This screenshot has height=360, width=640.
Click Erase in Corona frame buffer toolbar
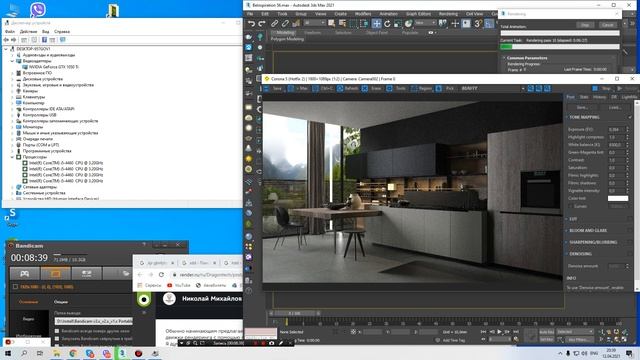[x=372, y=88]
